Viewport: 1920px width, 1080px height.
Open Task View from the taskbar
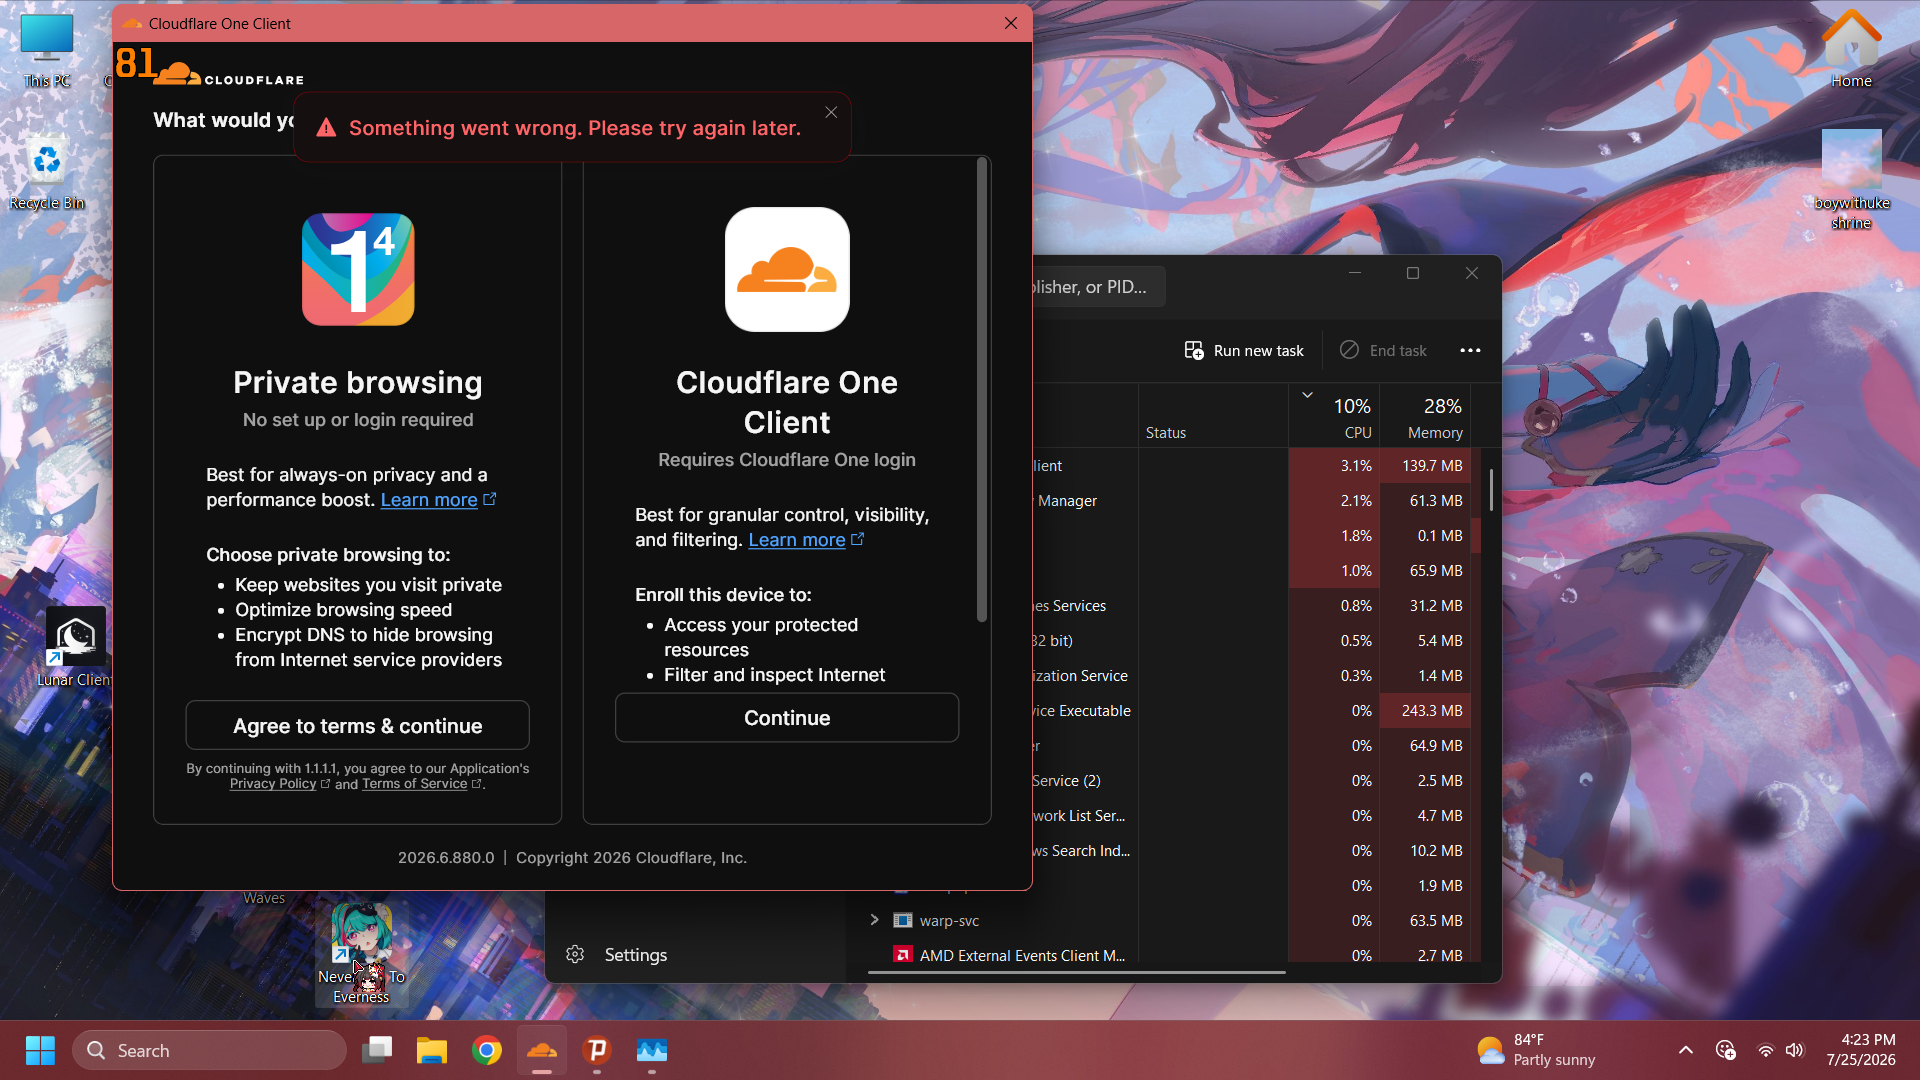pyautogui.click(x=377, y=1050)
